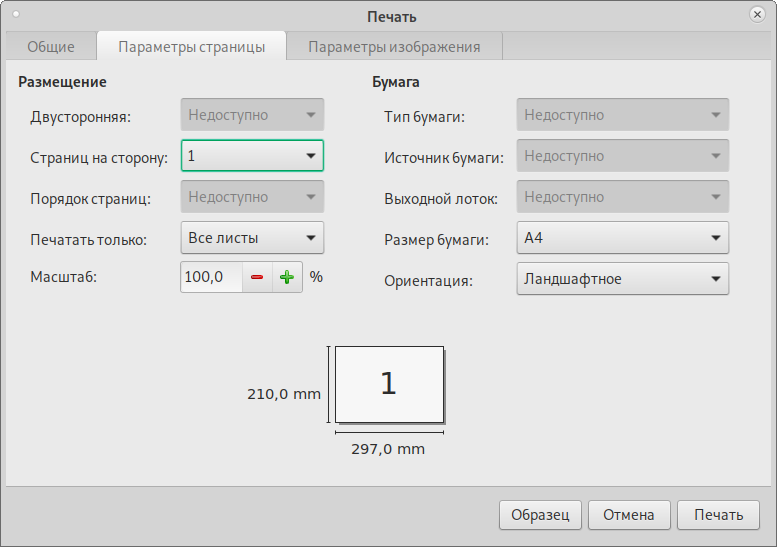Click the disabled Тип бумаги dropdown
The image size is (777, 547).
tap(622, 115)
